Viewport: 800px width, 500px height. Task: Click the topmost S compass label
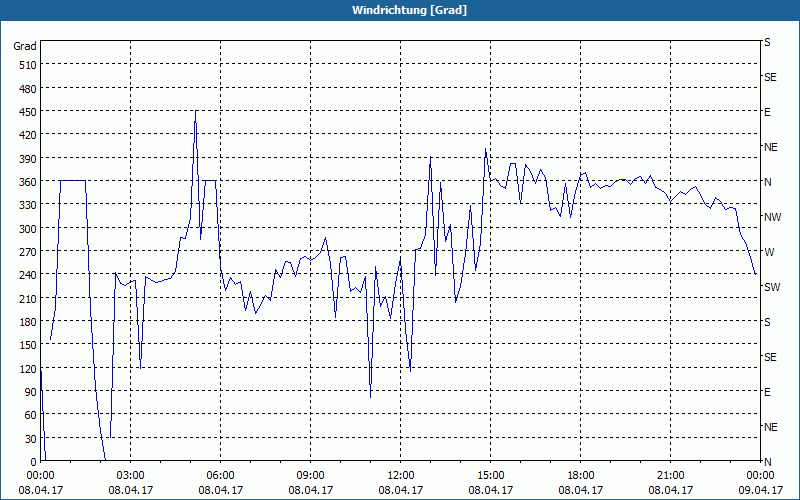(x=768, y=43)
